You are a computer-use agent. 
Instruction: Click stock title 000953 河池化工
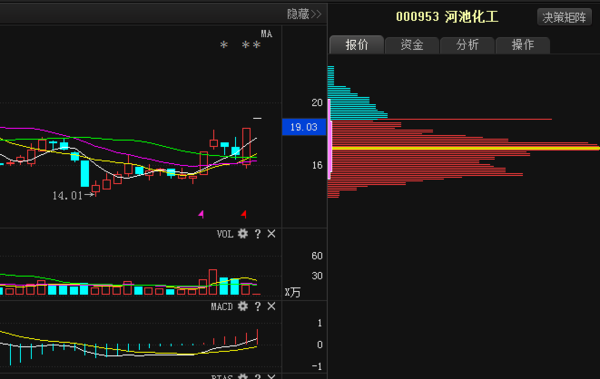click(447, 17)
